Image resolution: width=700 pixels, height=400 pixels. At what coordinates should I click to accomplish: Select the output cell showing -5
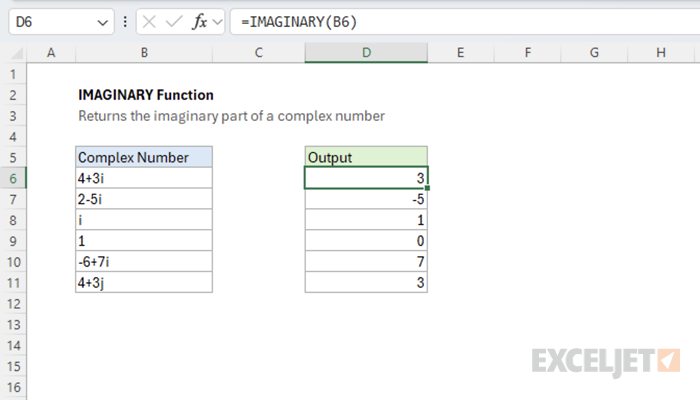click(x=366, y=199)
